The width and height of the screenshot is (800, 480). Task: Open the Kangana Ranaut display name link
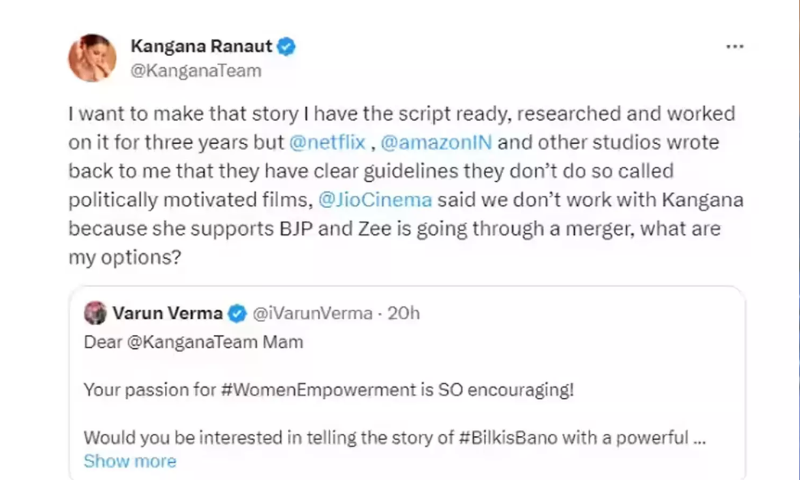click(202, 47)
